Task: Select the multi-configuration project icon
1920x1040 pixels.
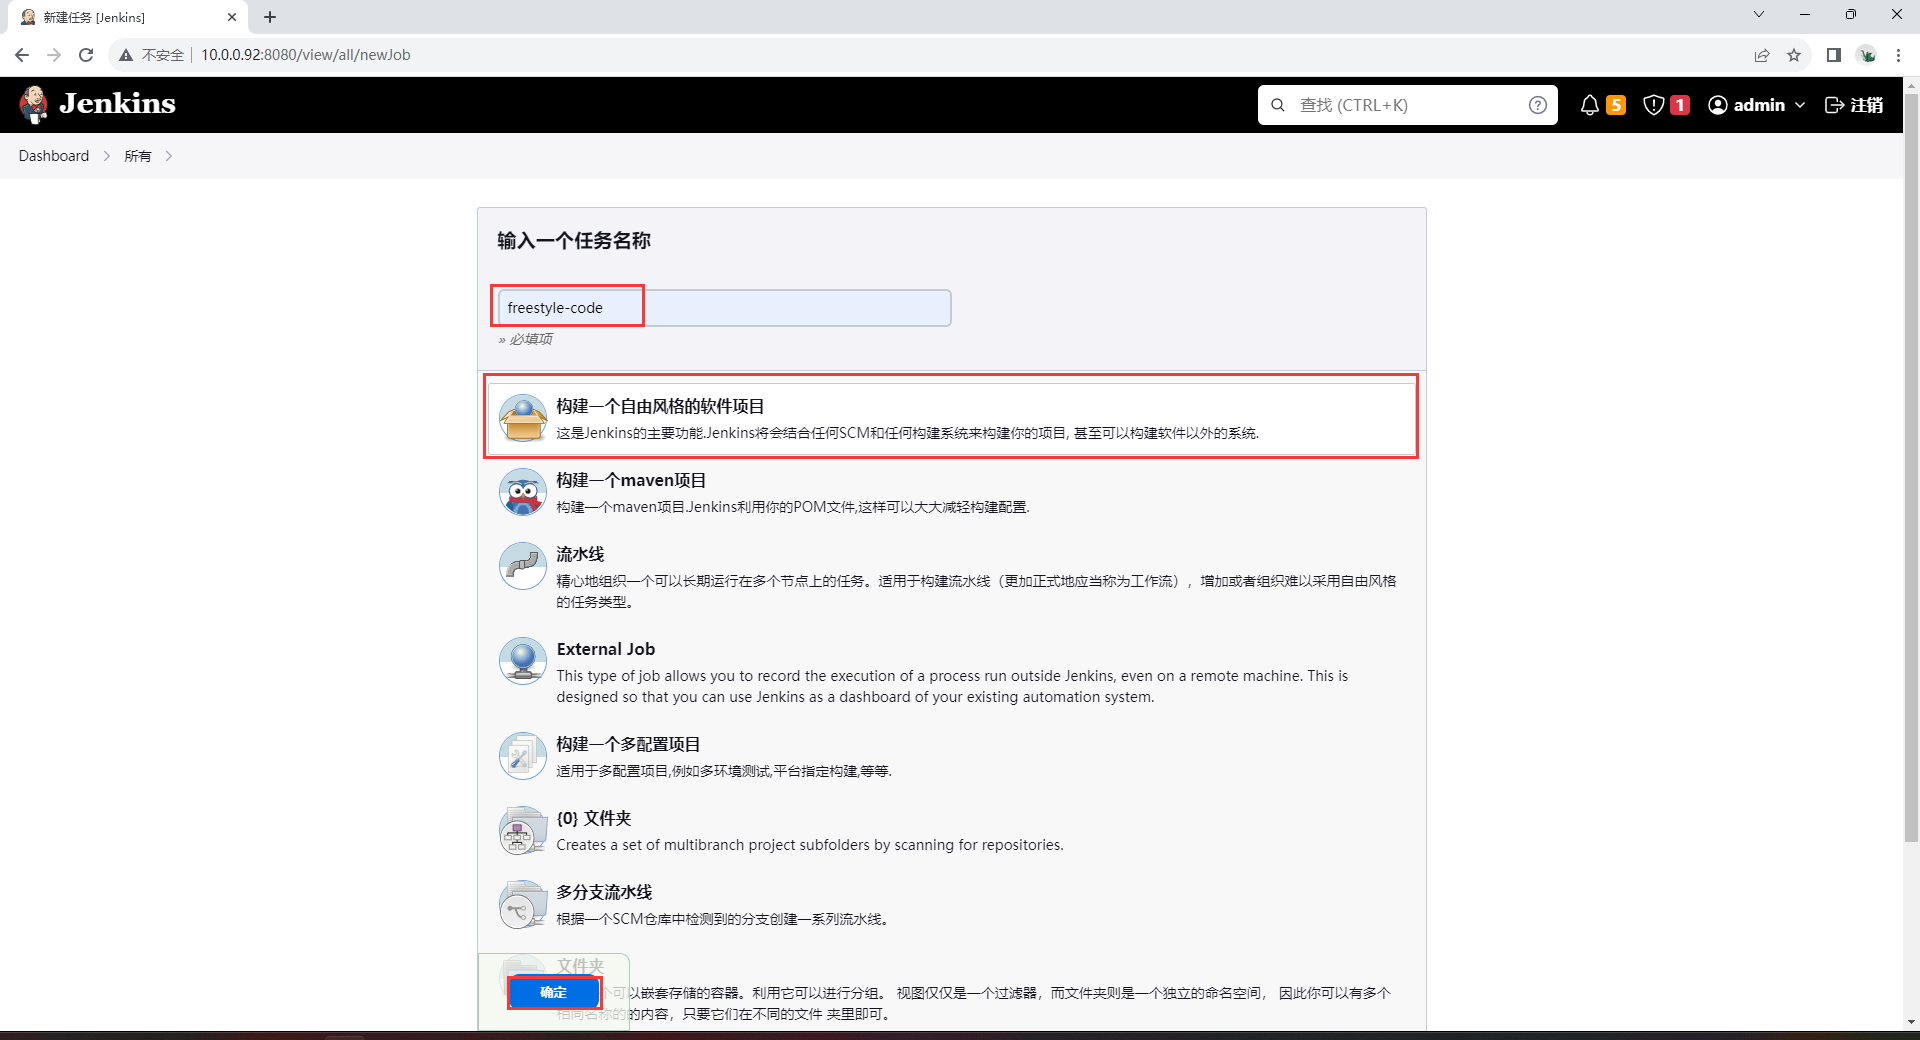Action: click(x=523, y=756)
